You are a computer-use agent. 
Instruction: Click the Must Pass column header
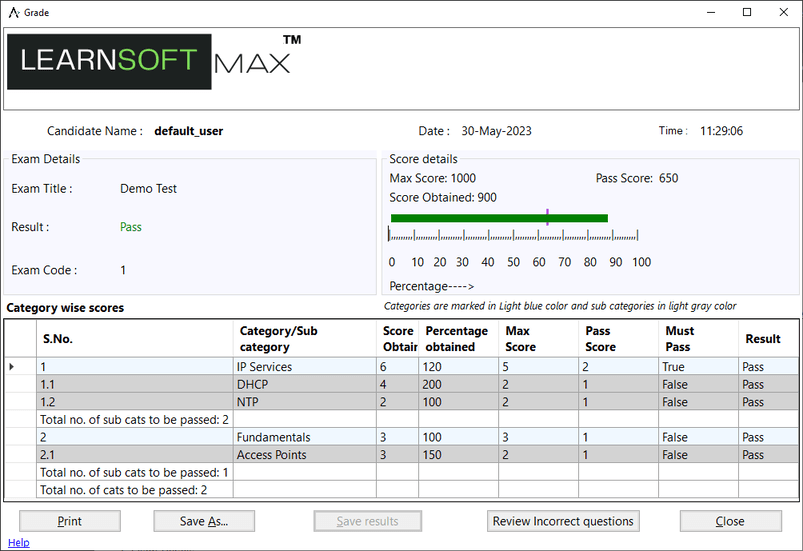coord(697,339)
